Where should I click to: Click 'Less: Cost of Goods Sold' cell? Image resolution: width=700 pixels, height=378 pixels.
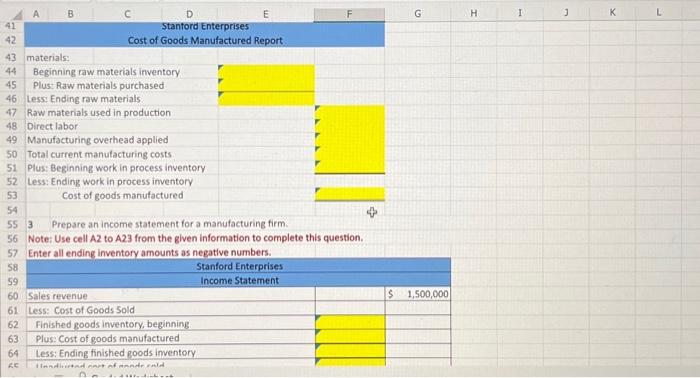click(81, 310)
